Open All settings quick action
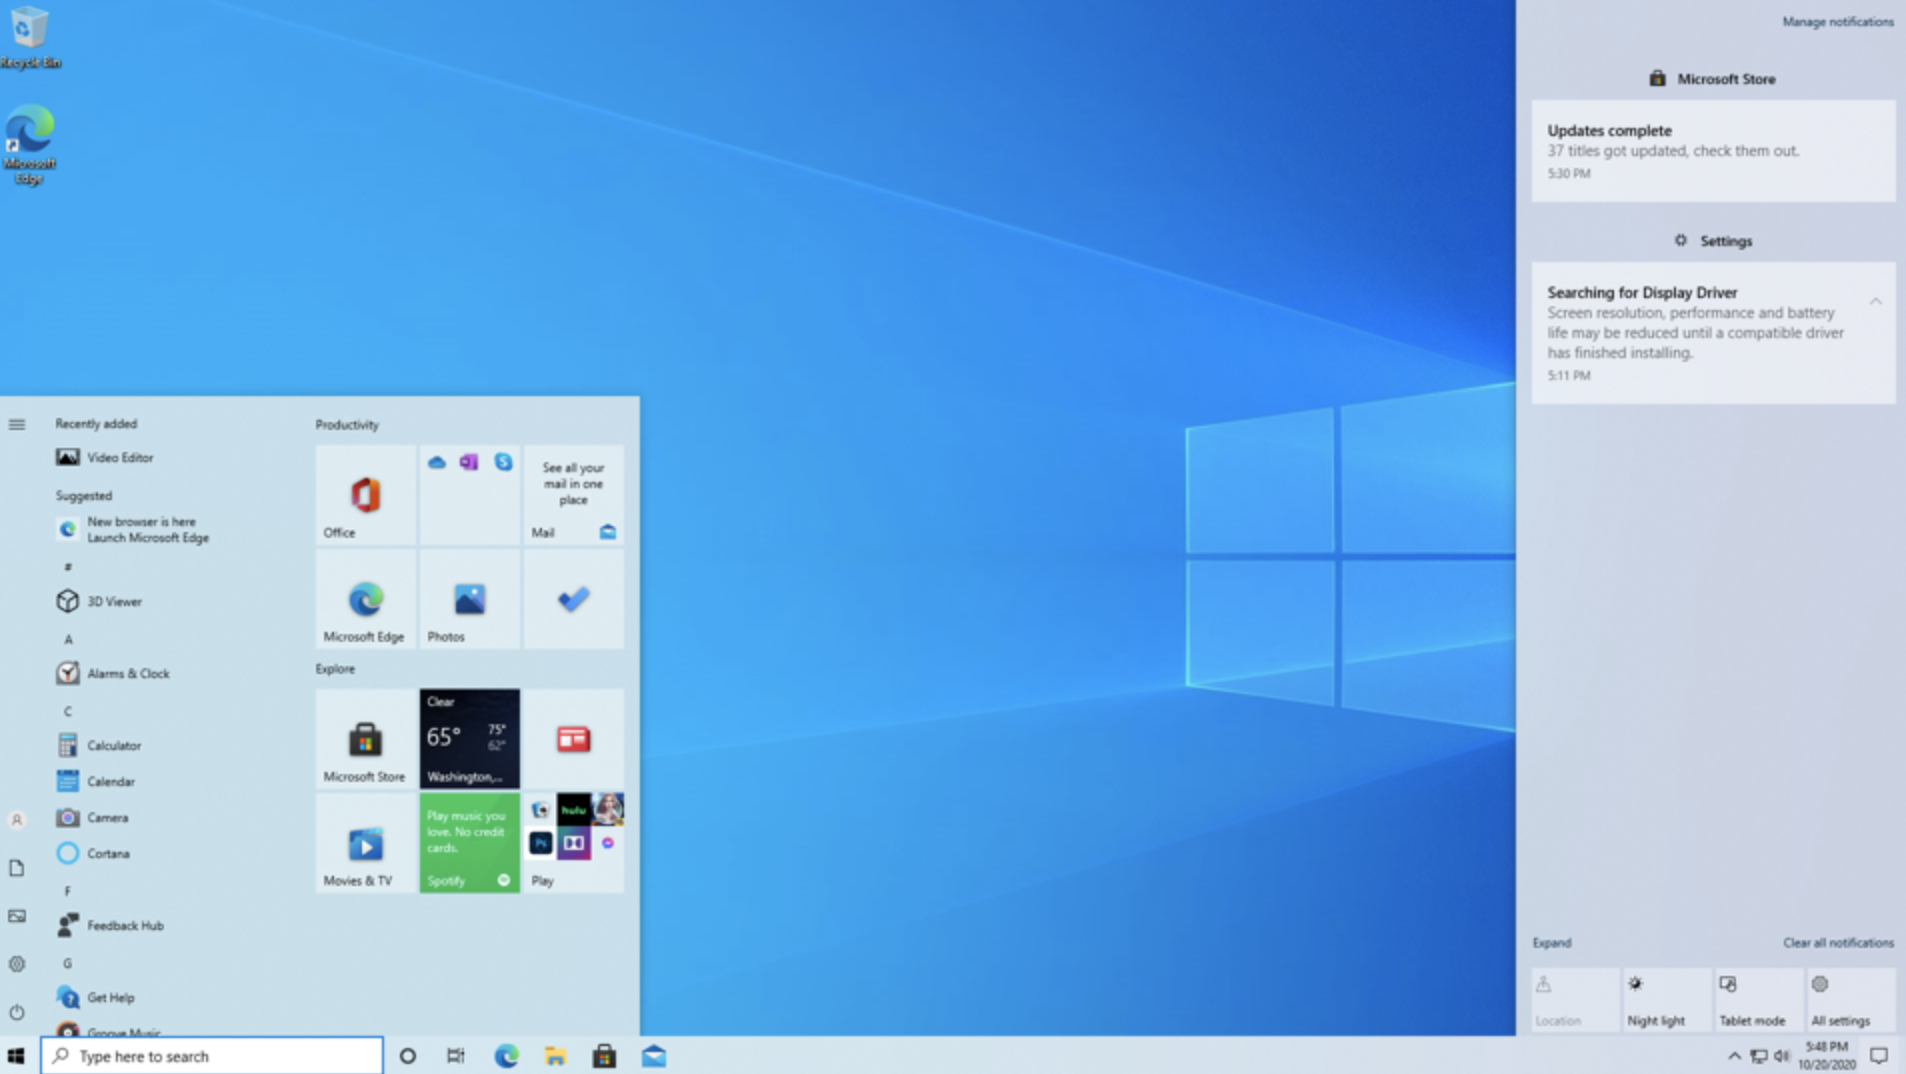The height and width of the screenshot is (1074, 1906). point(1851,999)
